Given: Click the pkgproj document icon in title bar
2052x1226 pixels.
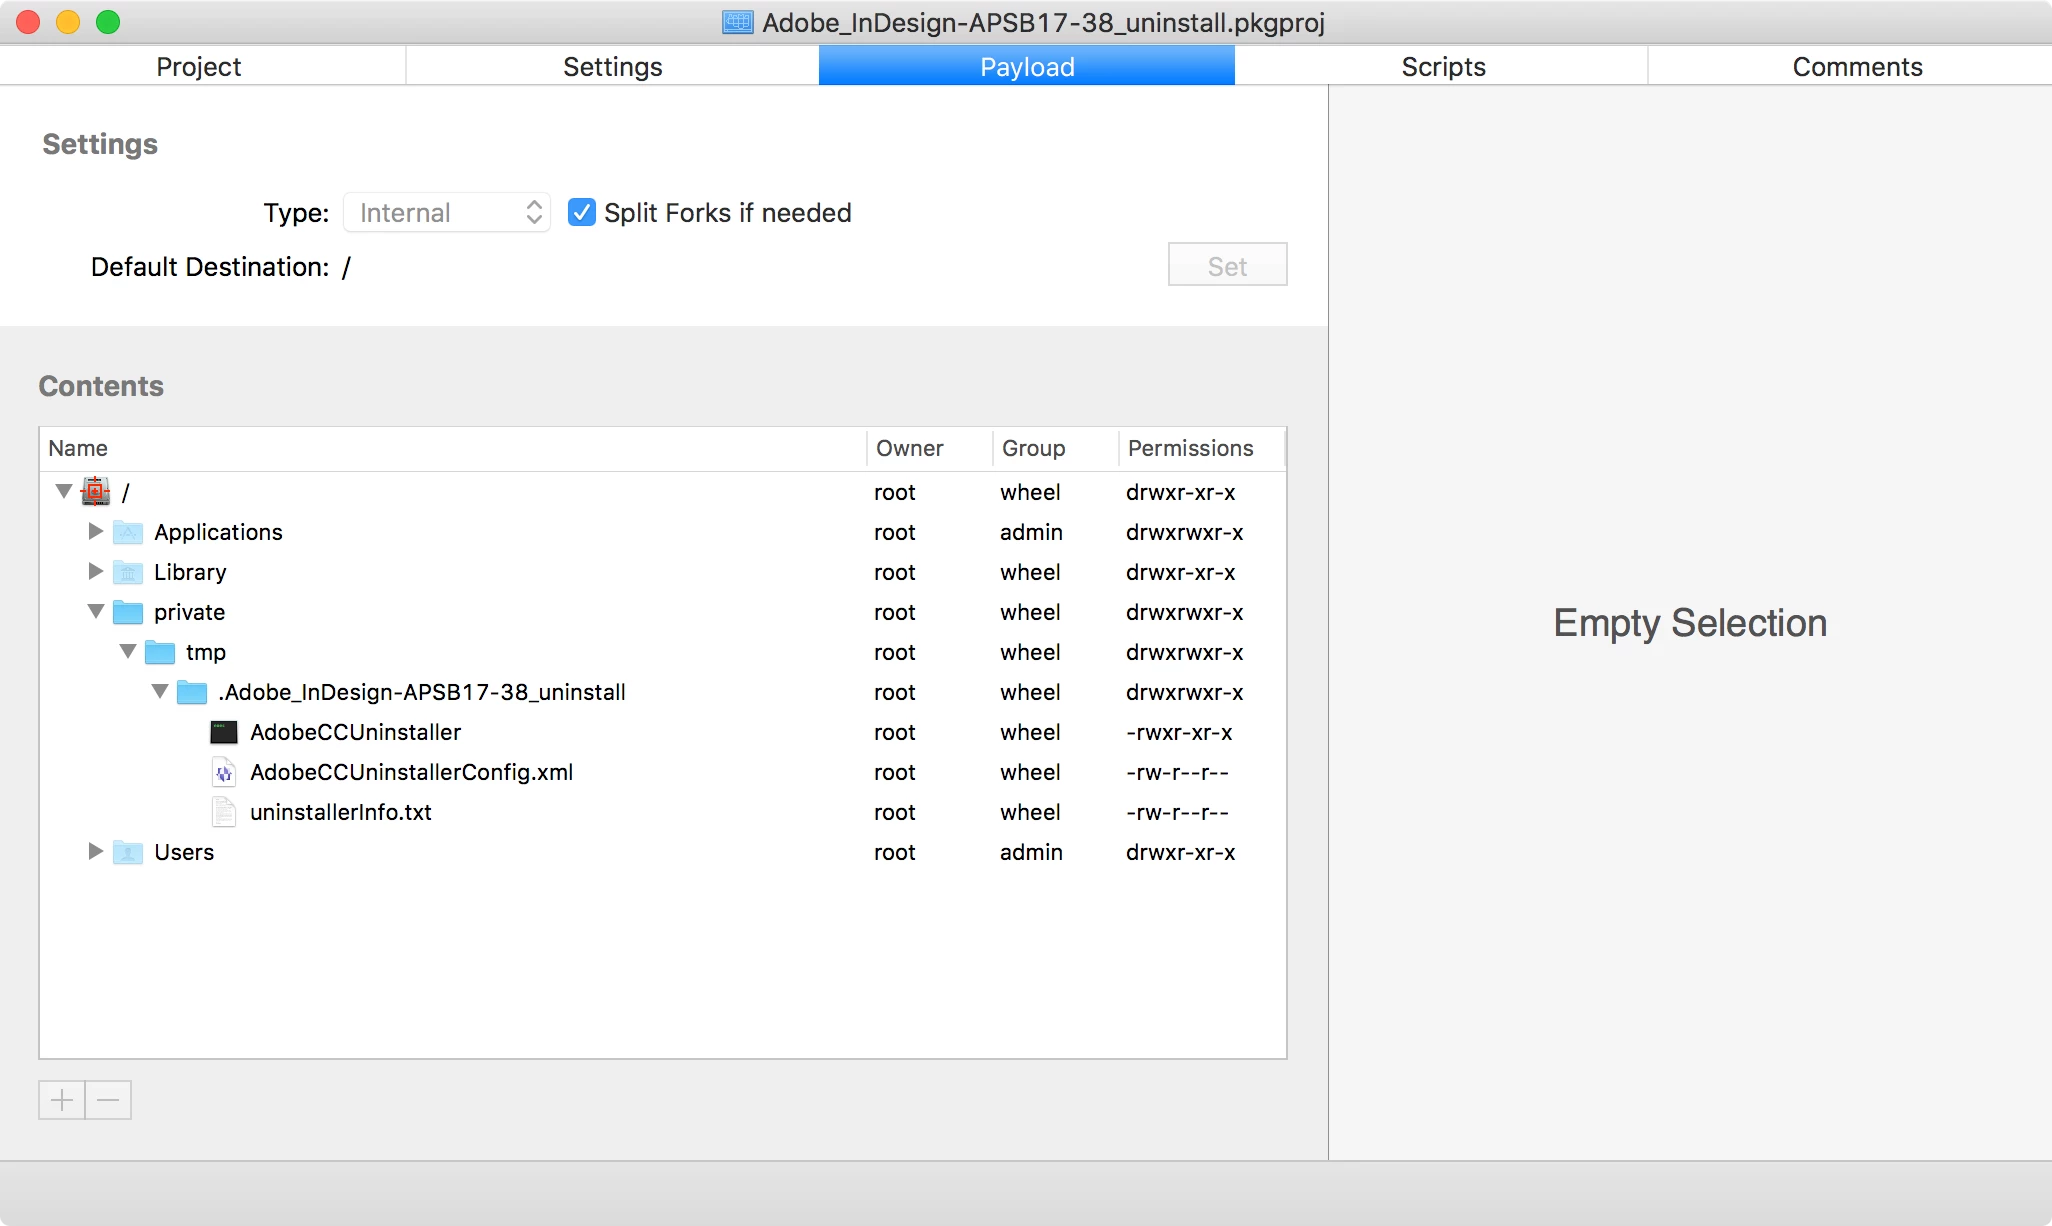Looking at the screenshot, I should click(x=738, y=22).
